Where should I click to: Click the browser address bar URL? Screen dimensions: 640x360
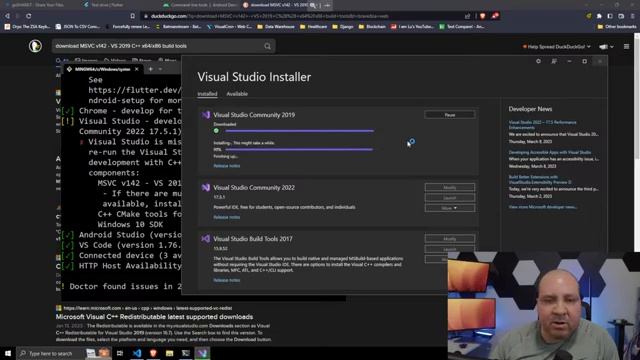pyautogui.click(x=269, y=16)
